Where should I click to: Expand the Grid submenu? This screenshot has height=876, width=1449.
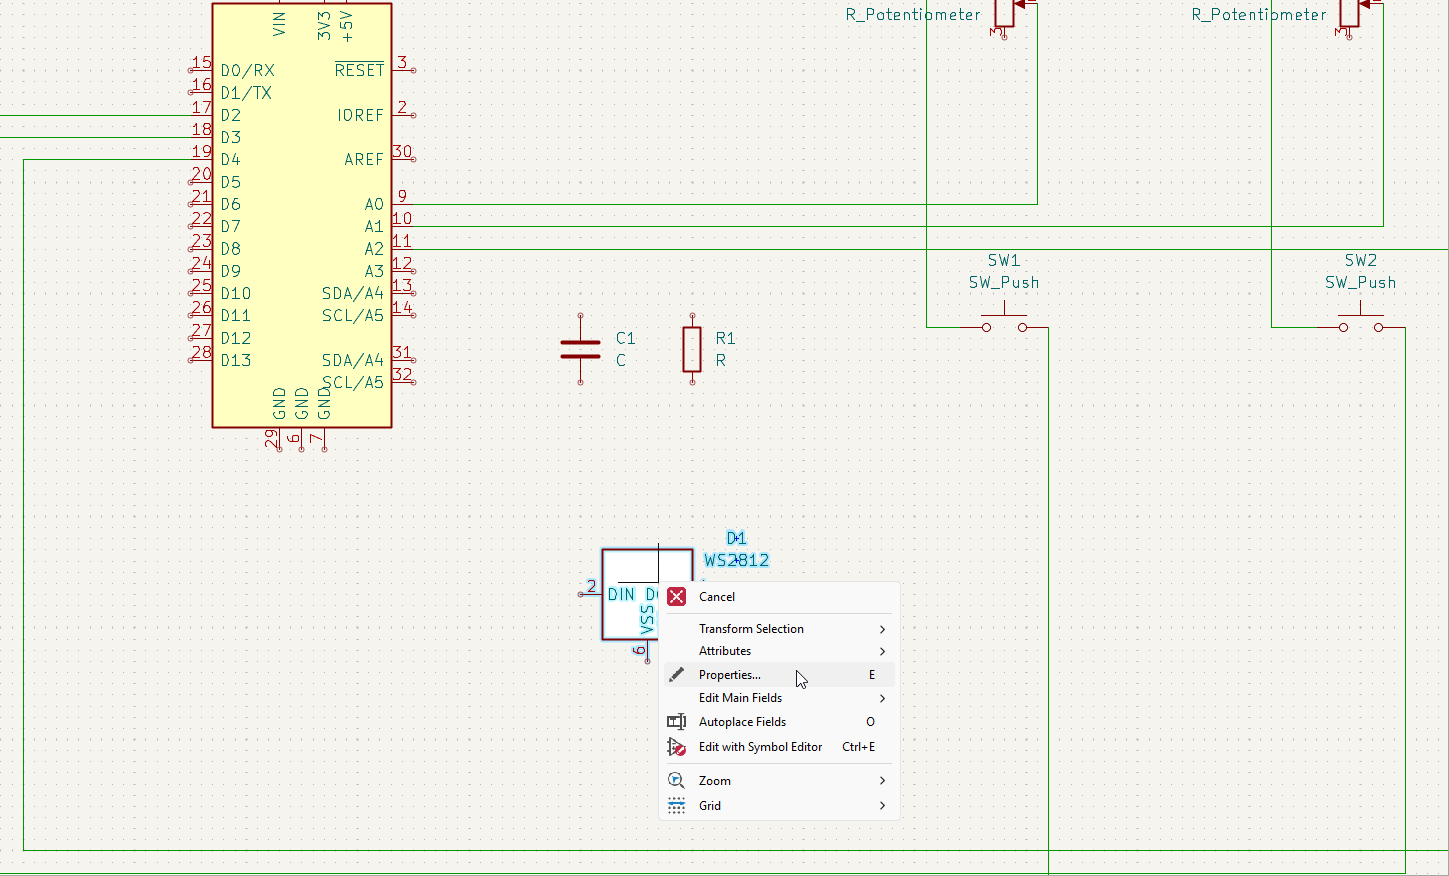(x=779, y=806)
